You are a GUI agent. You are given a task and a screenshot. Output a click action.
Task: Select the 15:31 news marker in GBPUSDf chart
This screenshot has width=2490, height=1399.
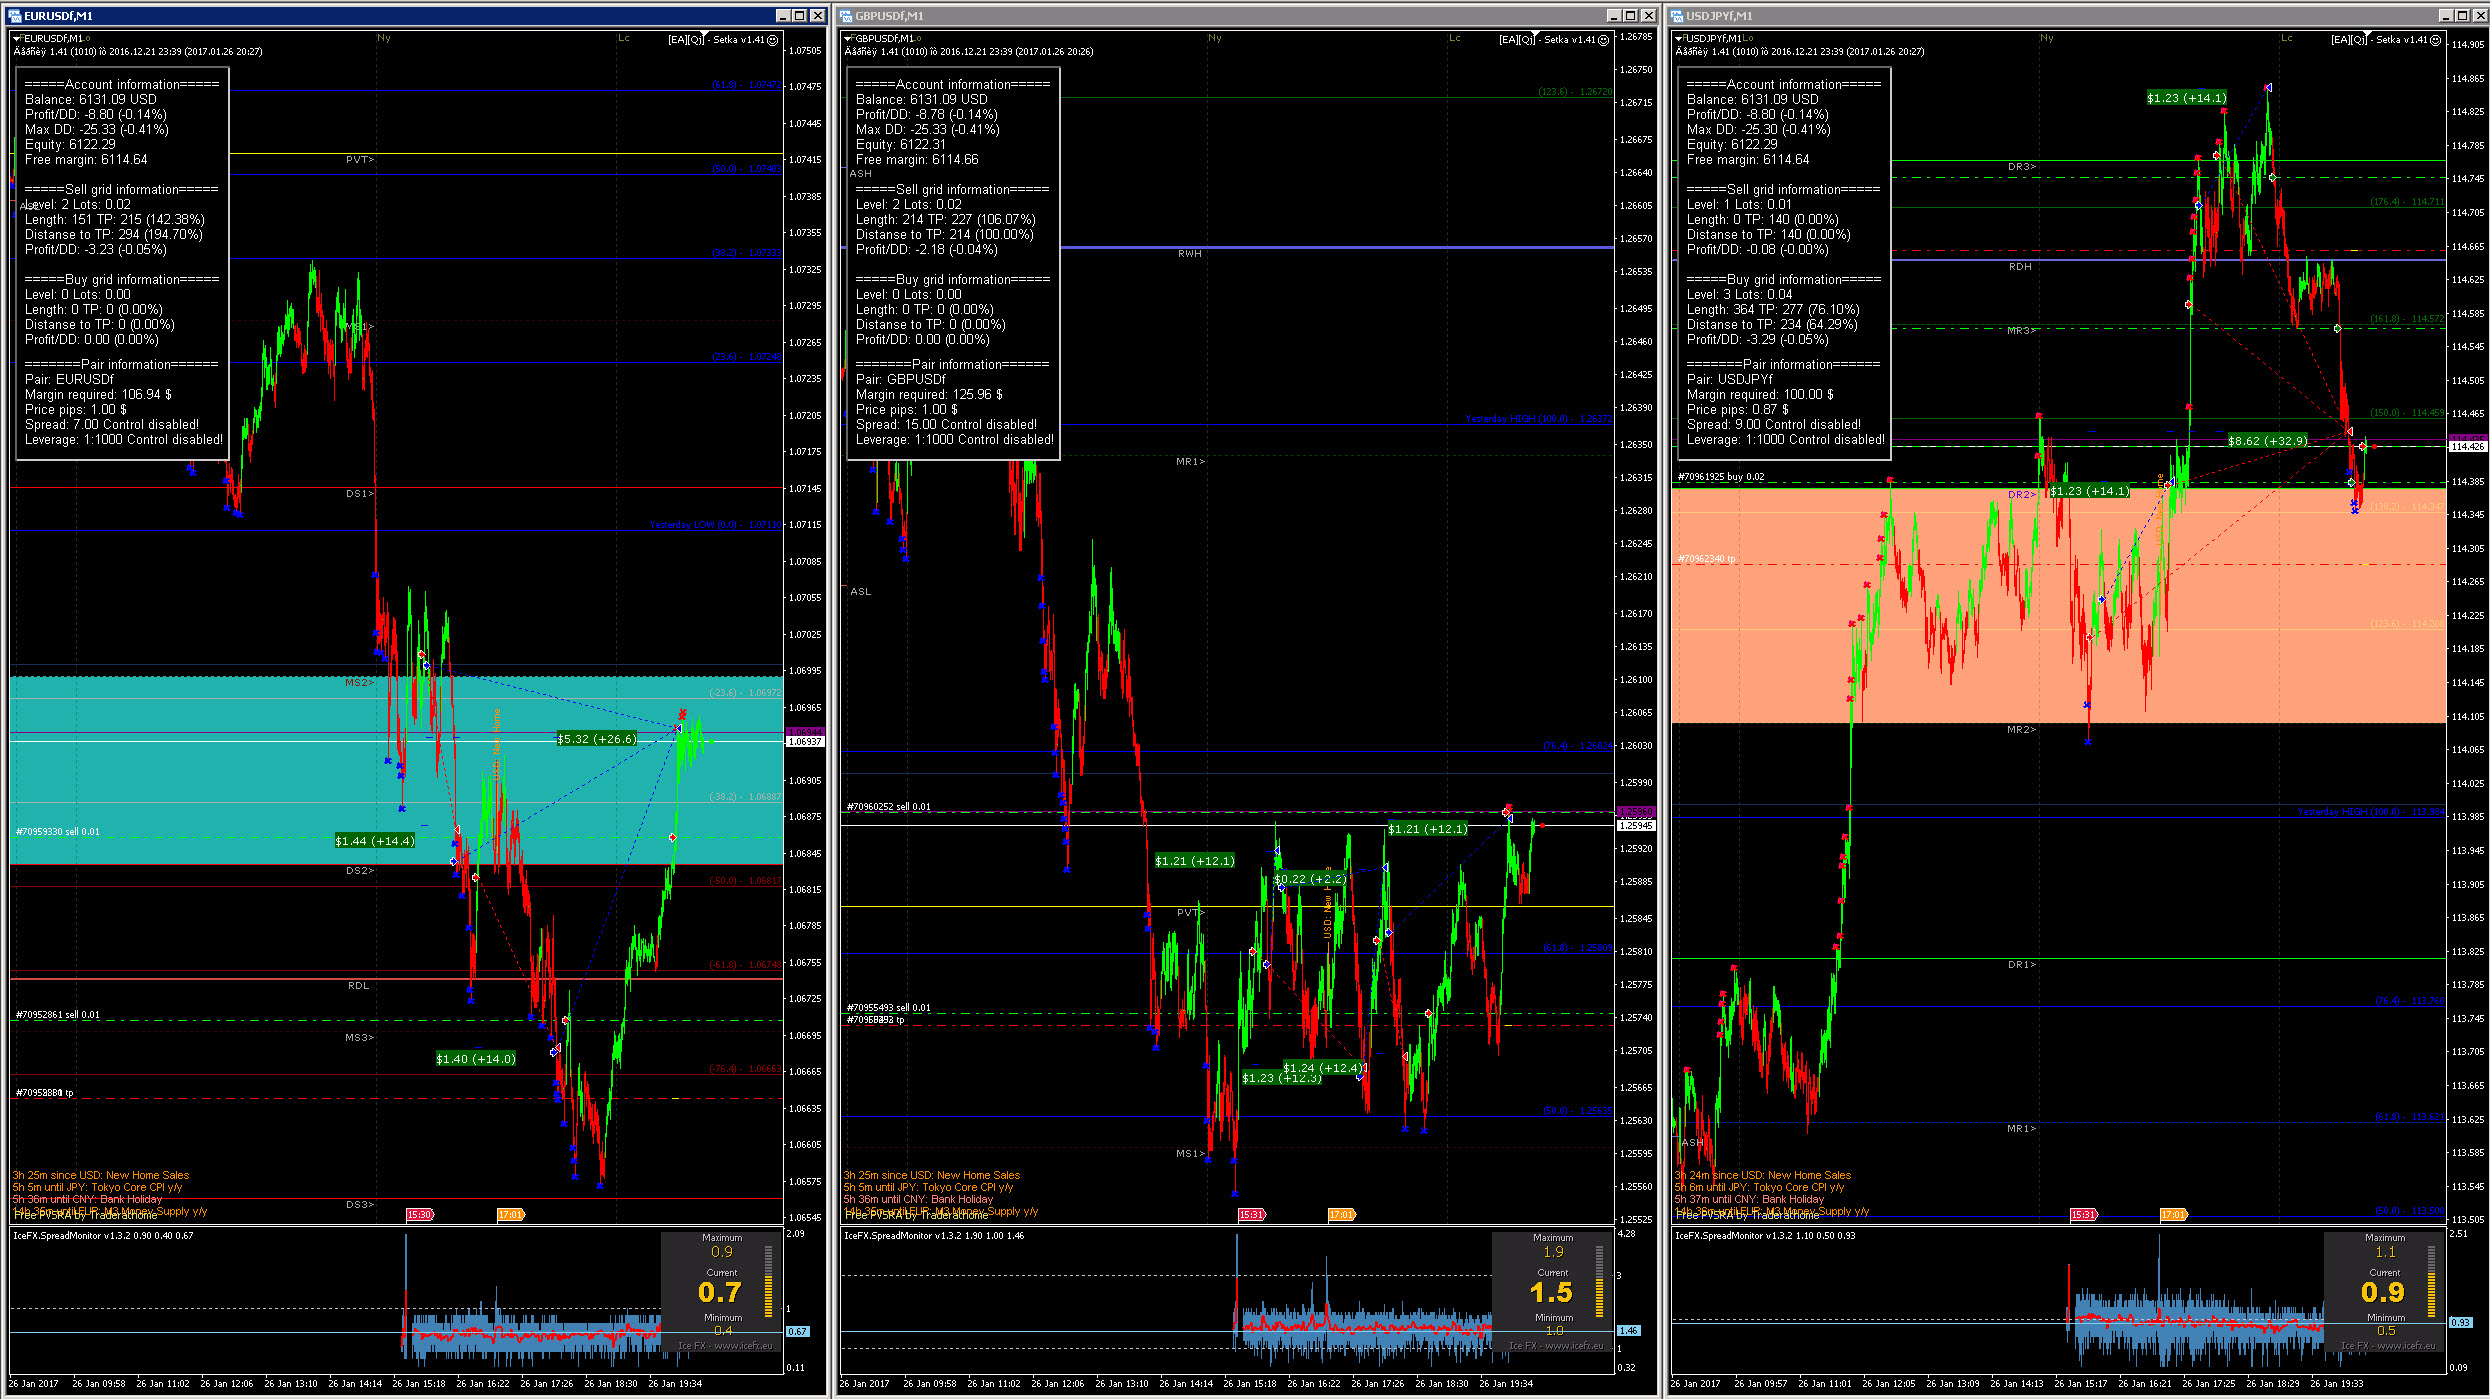pyautogui.click(x=1252, y=1214)
